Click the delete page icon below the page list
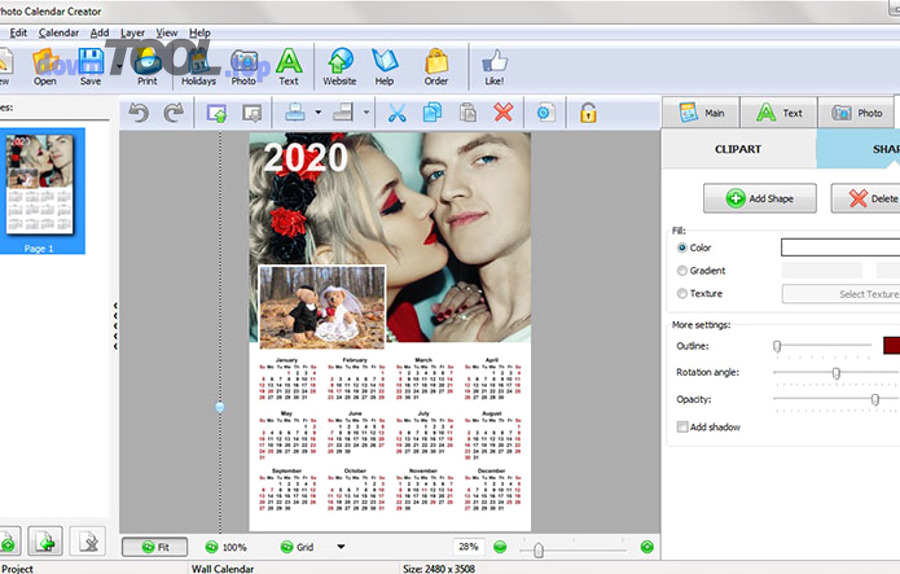This screenshot has height=574, width=900. (x=88, y=541)
